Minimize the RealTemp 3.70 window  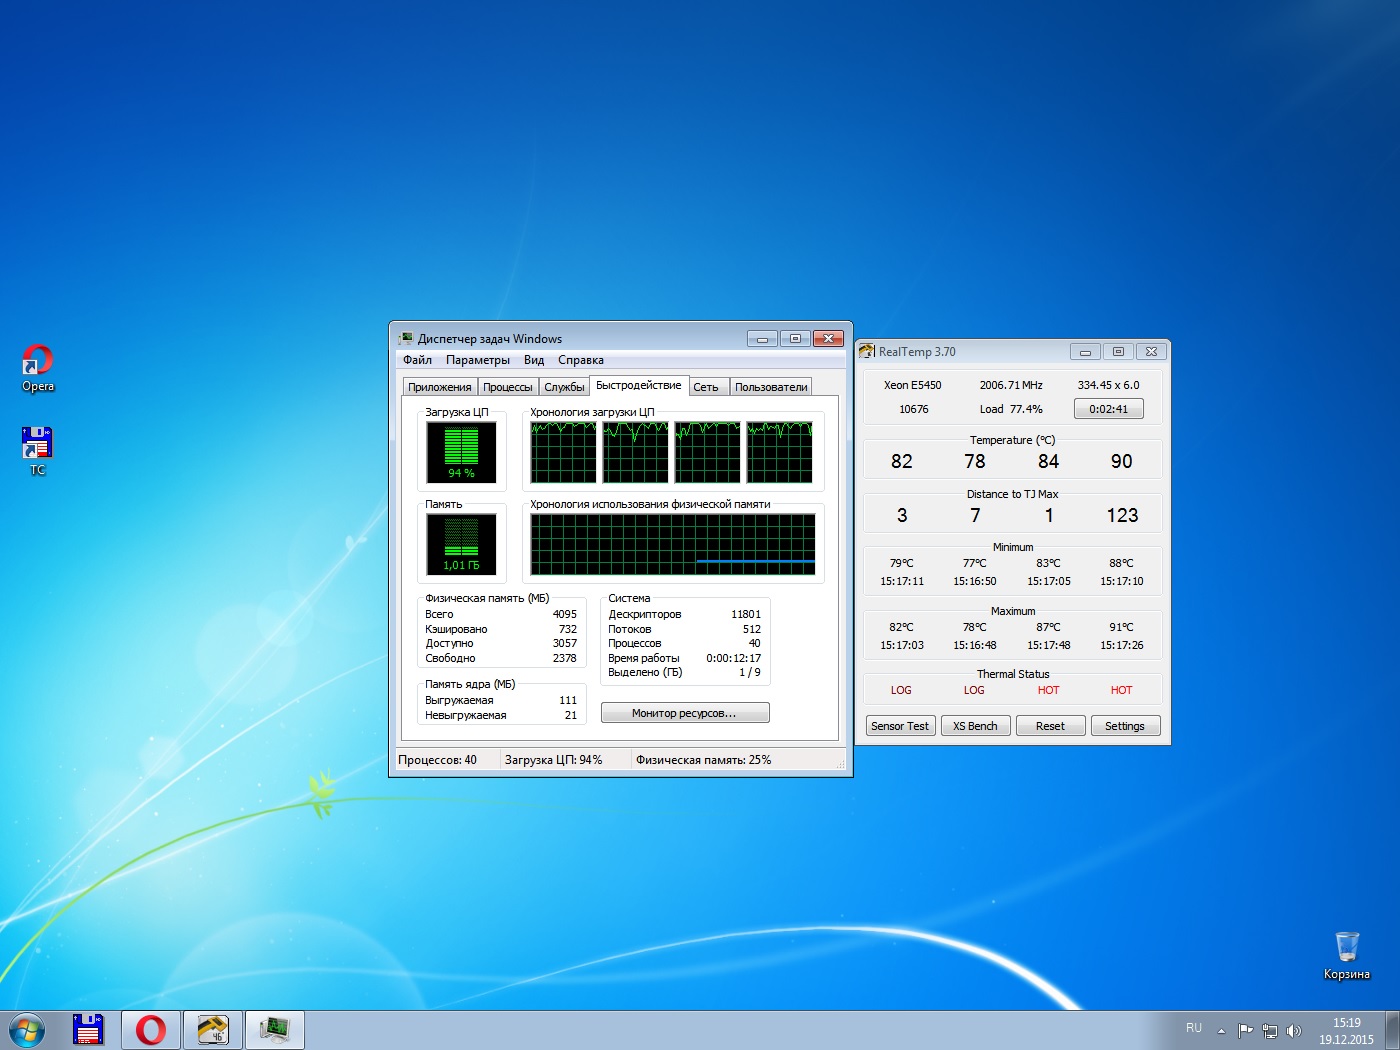coord(1085,351)
